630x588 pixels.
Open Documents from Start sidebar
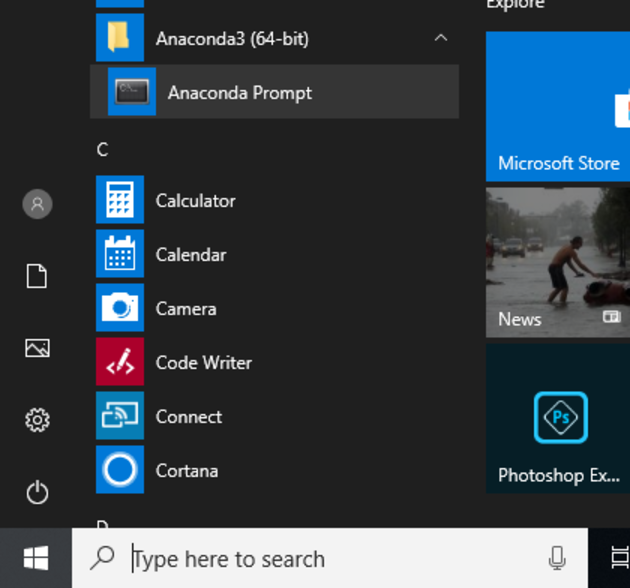coord(37,276)
